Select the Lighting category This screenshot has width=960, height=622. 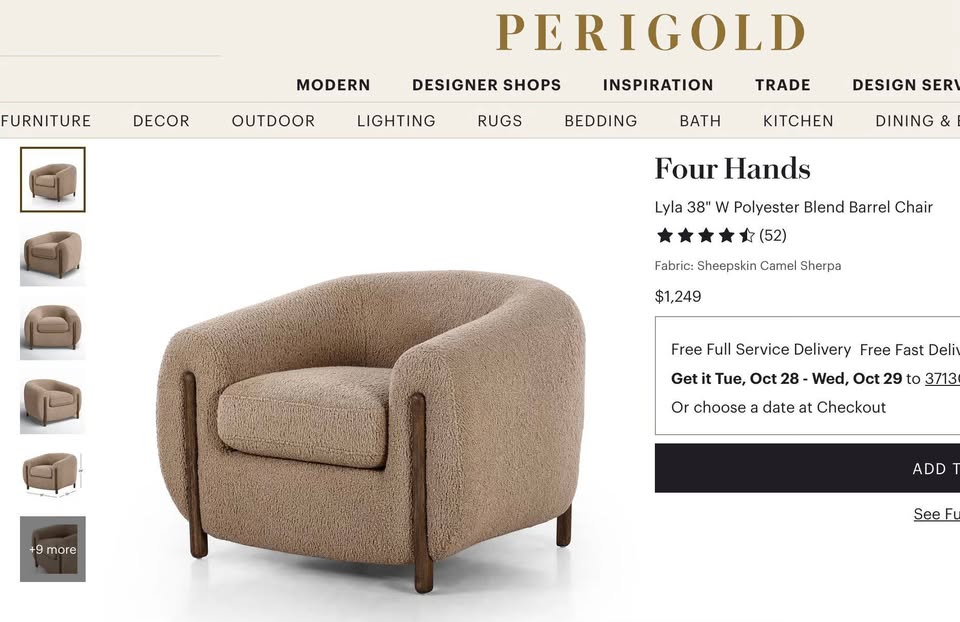click(396, 121)
